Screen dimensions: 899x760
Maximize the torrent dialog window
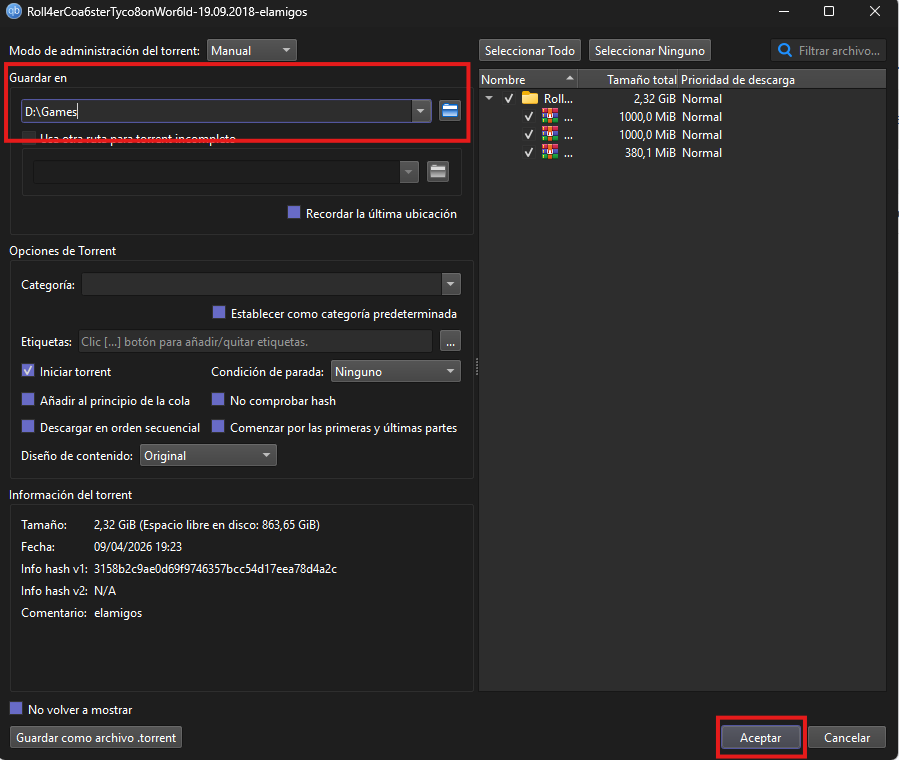click(x=828, y=11)
